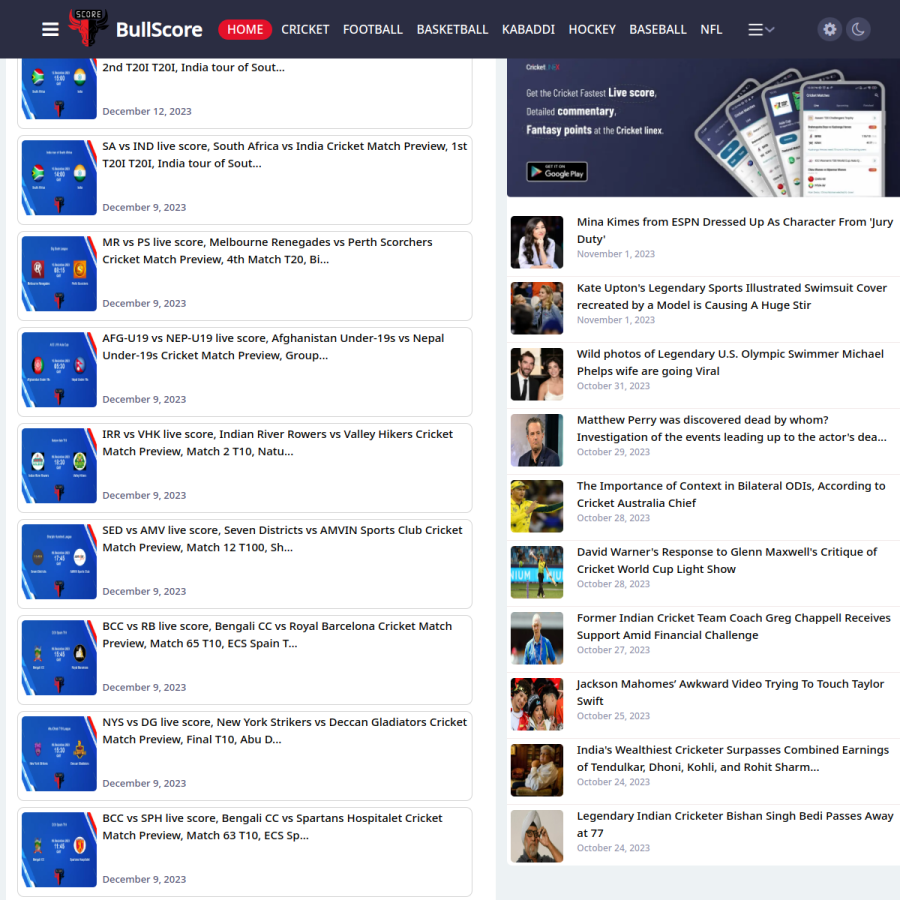Click Mina Kimes article photo

click(537, 242)
